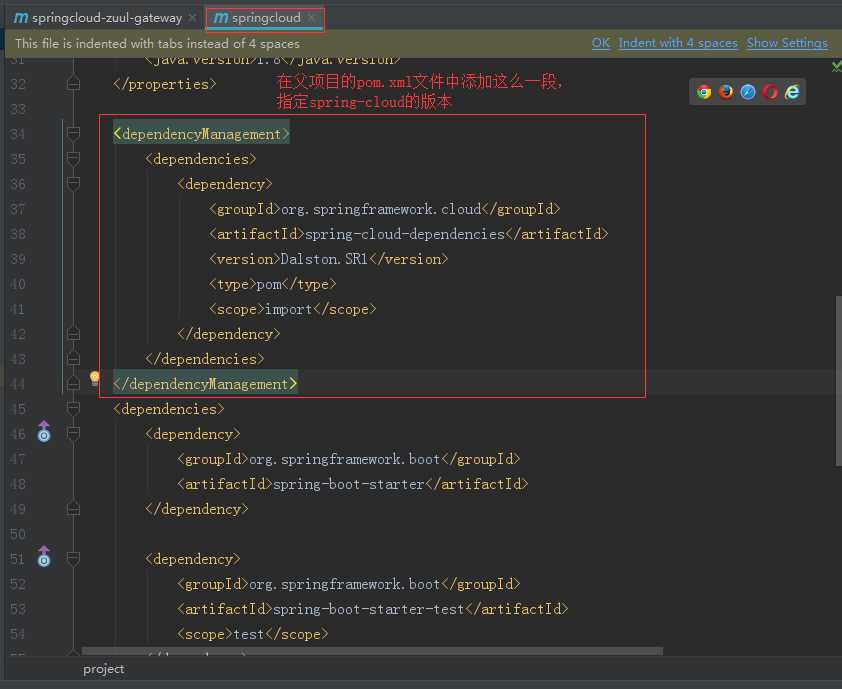The width and height of the screenshot is (842, 689).
Task: Click the horizontal editor scrollbar
Action: [x=372, y=651]
